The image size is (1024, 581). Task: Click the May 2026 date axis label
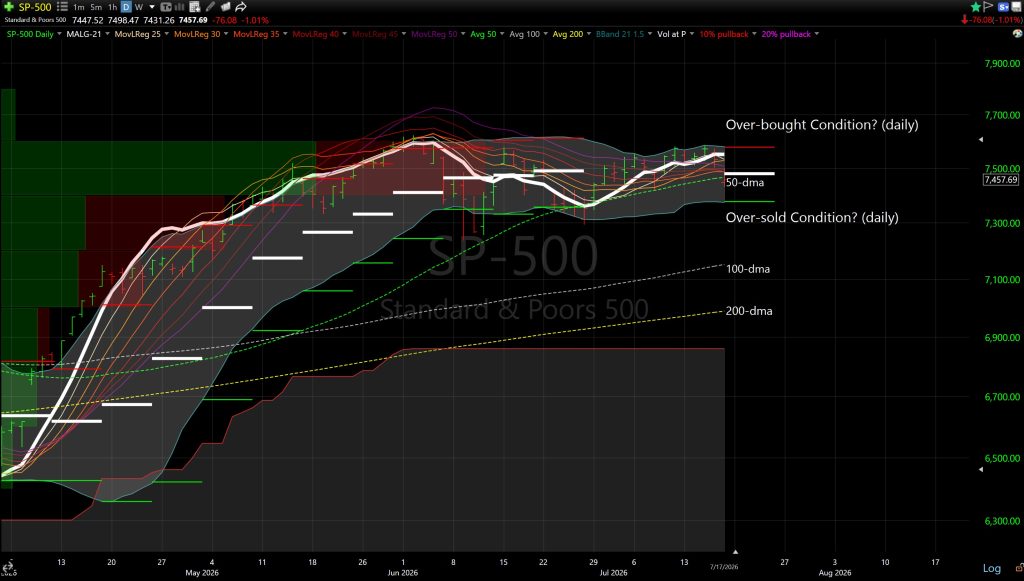[x=202, y=573]
